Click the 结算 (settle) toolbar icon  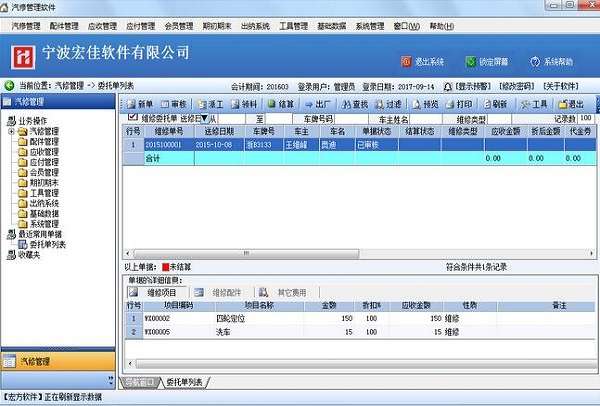pos(280,103)
